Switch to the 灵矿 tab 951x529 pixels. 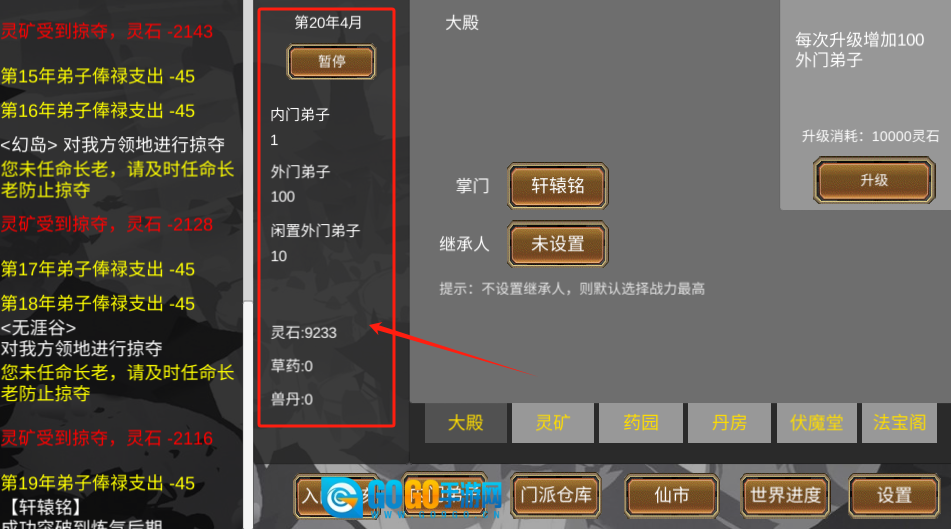coord(553,422)
